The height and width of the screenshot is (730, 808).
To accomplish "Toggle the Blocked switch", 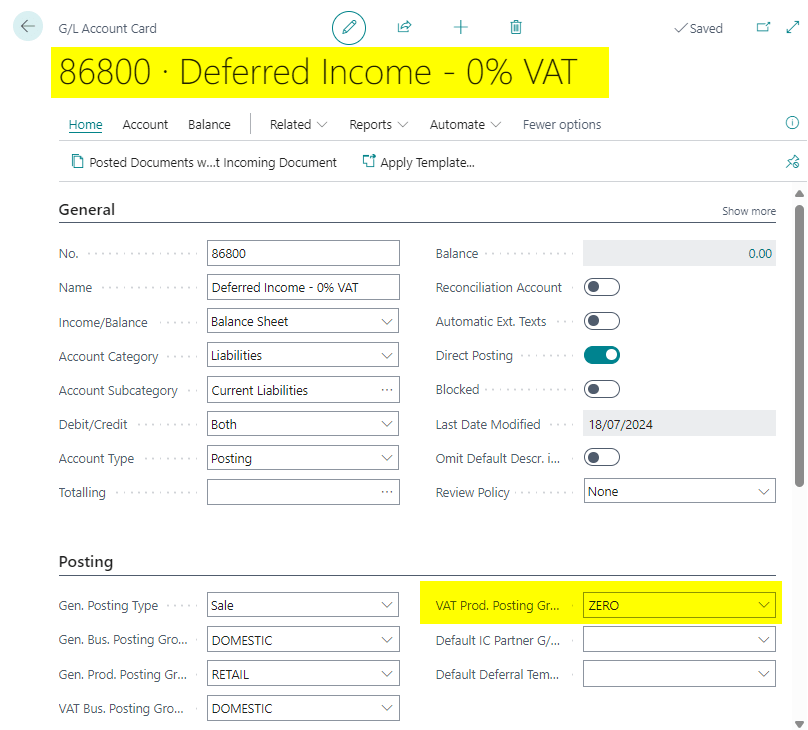I will [602, 389].
